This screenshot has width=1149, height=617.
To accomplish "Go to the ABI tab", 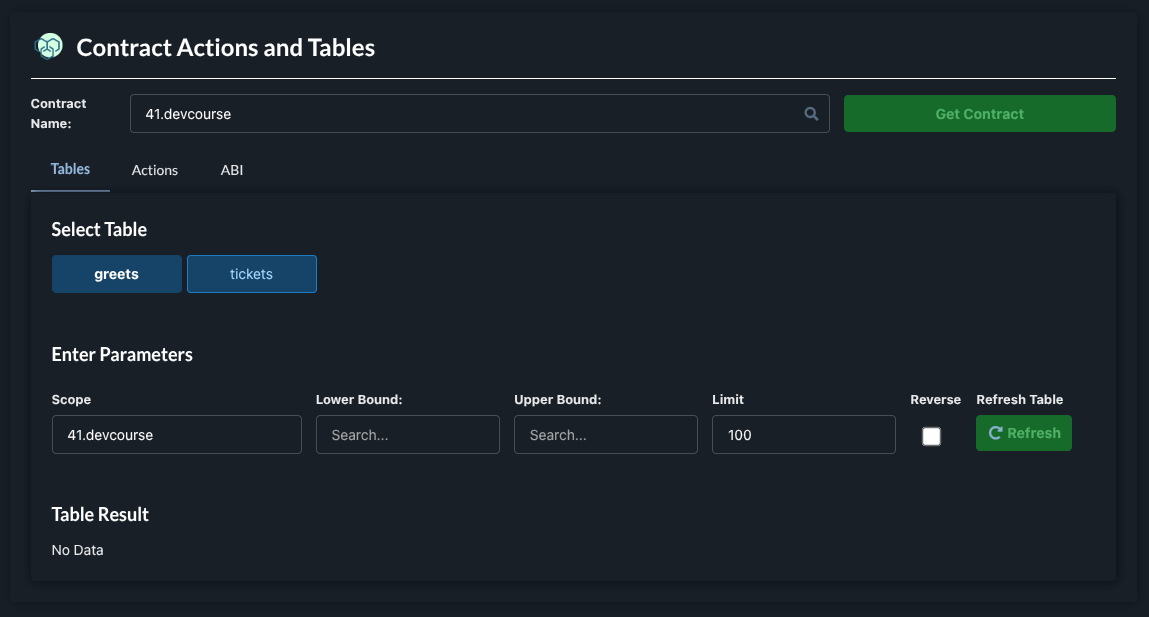I will 232,170.
